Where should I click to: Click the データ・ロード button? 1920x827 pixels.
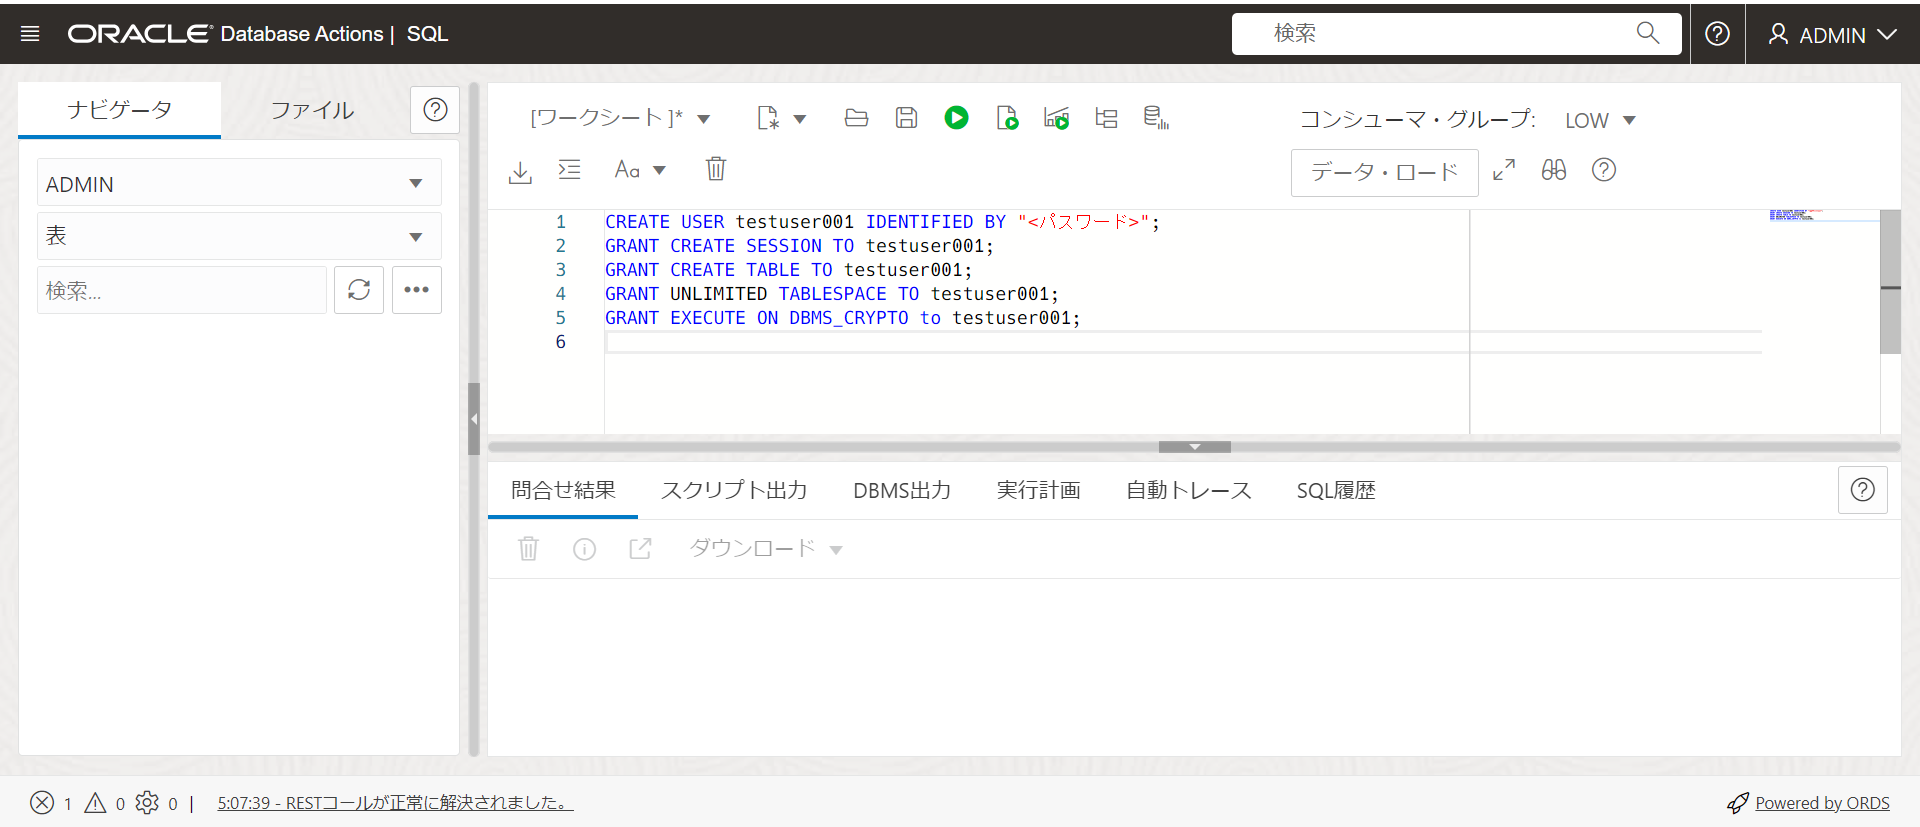1384,172
